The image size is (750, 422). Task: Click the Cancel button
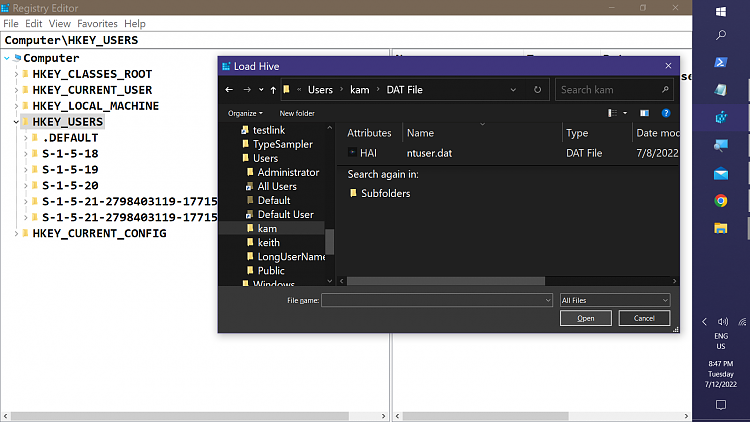(644, 318)
